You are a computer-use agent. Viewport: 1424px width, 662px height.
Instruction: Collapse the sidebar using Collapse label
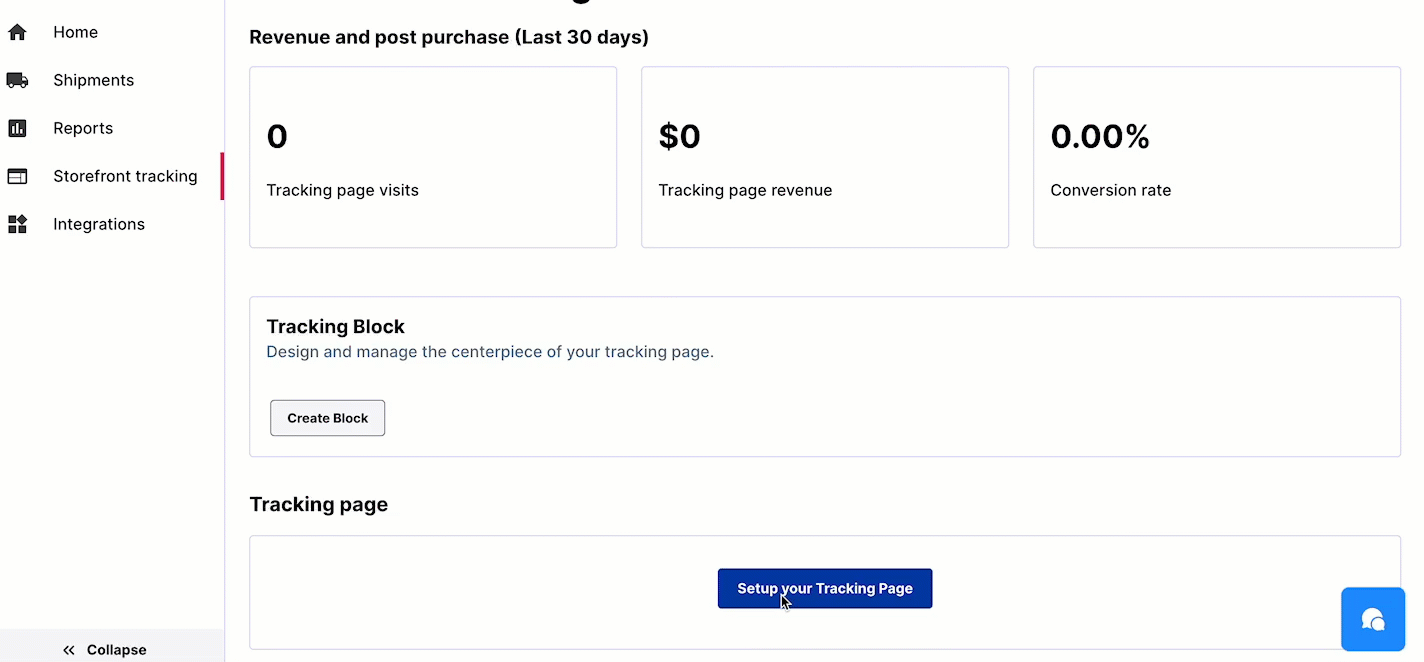point(117,650)
